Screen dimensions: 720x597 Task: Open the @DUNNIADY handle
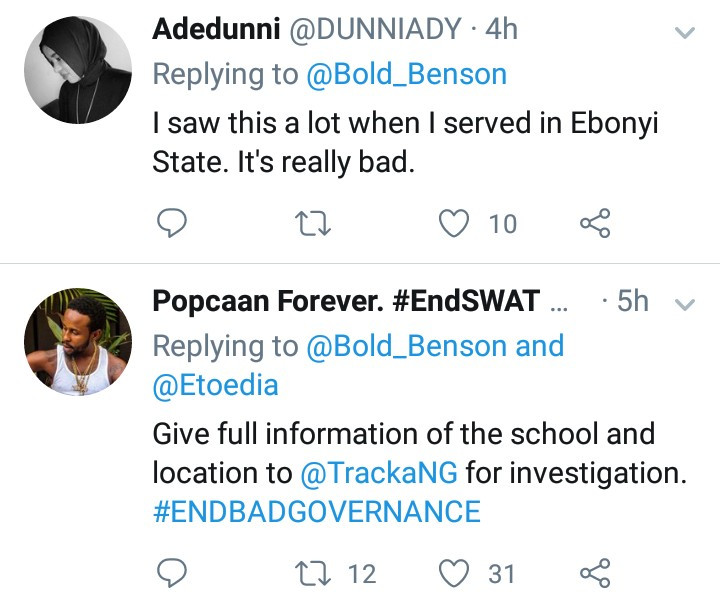coord(376,30)
